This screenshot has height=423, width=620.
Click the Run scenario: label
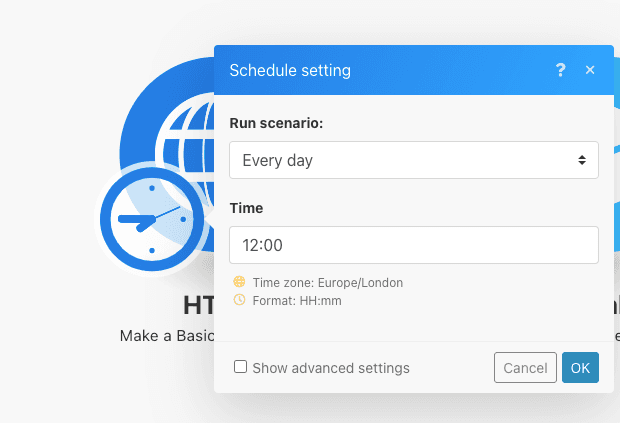(276, 123)
